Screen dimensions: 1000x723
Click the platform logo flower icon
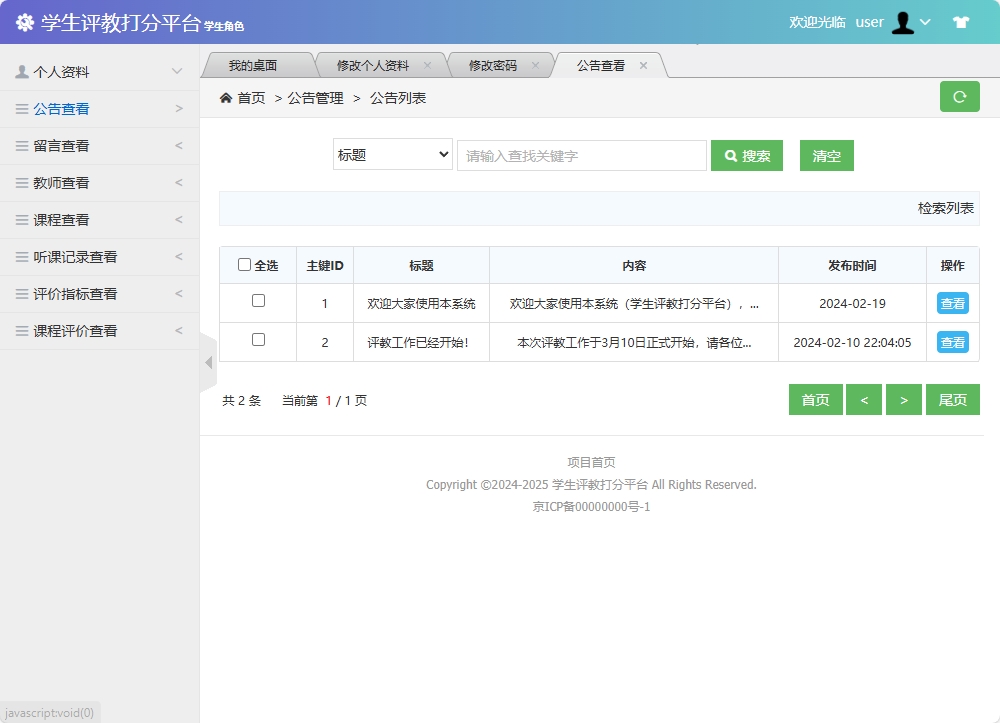point(24,21)
